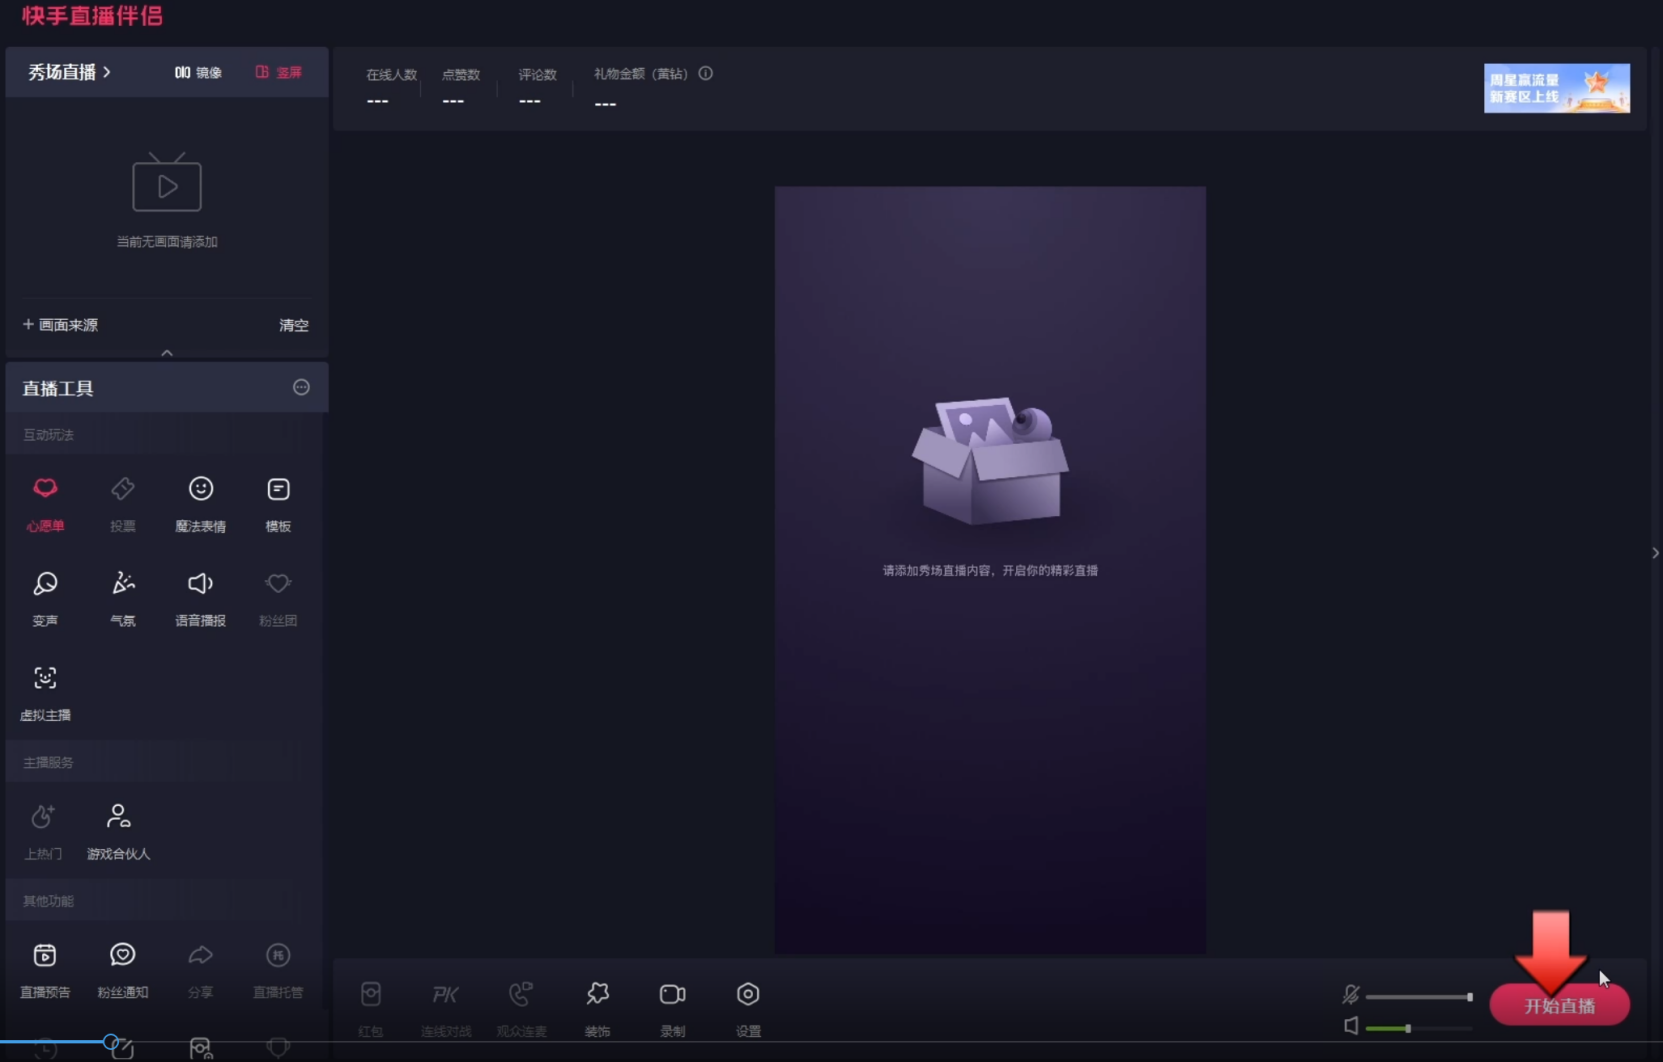Expand the right side panel arrow
The width and height of the screenshot is (1663, 1062).
[x=1655, y=552]
